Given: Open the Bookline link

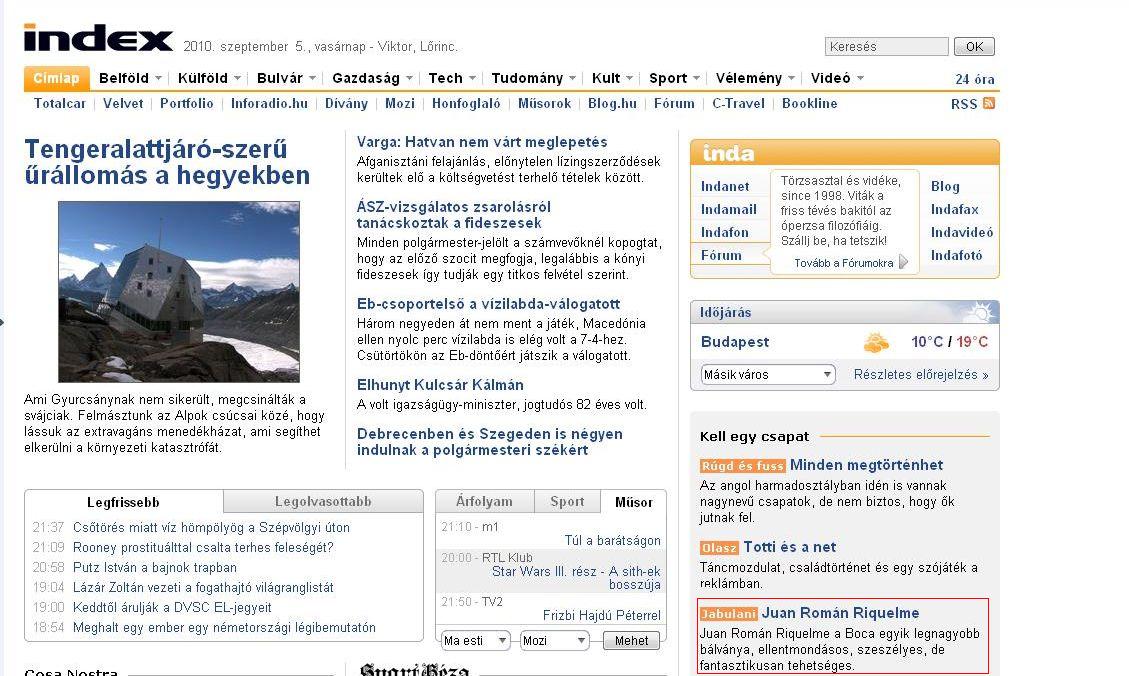Looking at the screenshot, I should click(x=809, y=103).
